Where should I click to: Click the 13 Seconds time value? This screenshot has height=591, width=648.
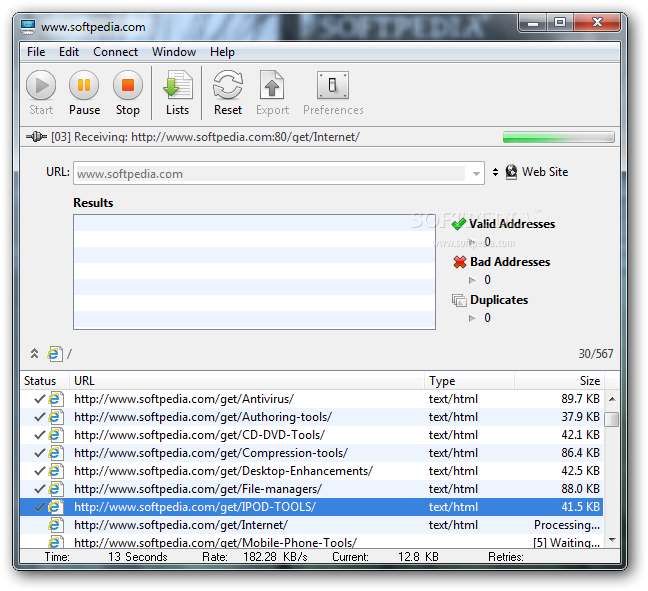(x=138, y=557)
